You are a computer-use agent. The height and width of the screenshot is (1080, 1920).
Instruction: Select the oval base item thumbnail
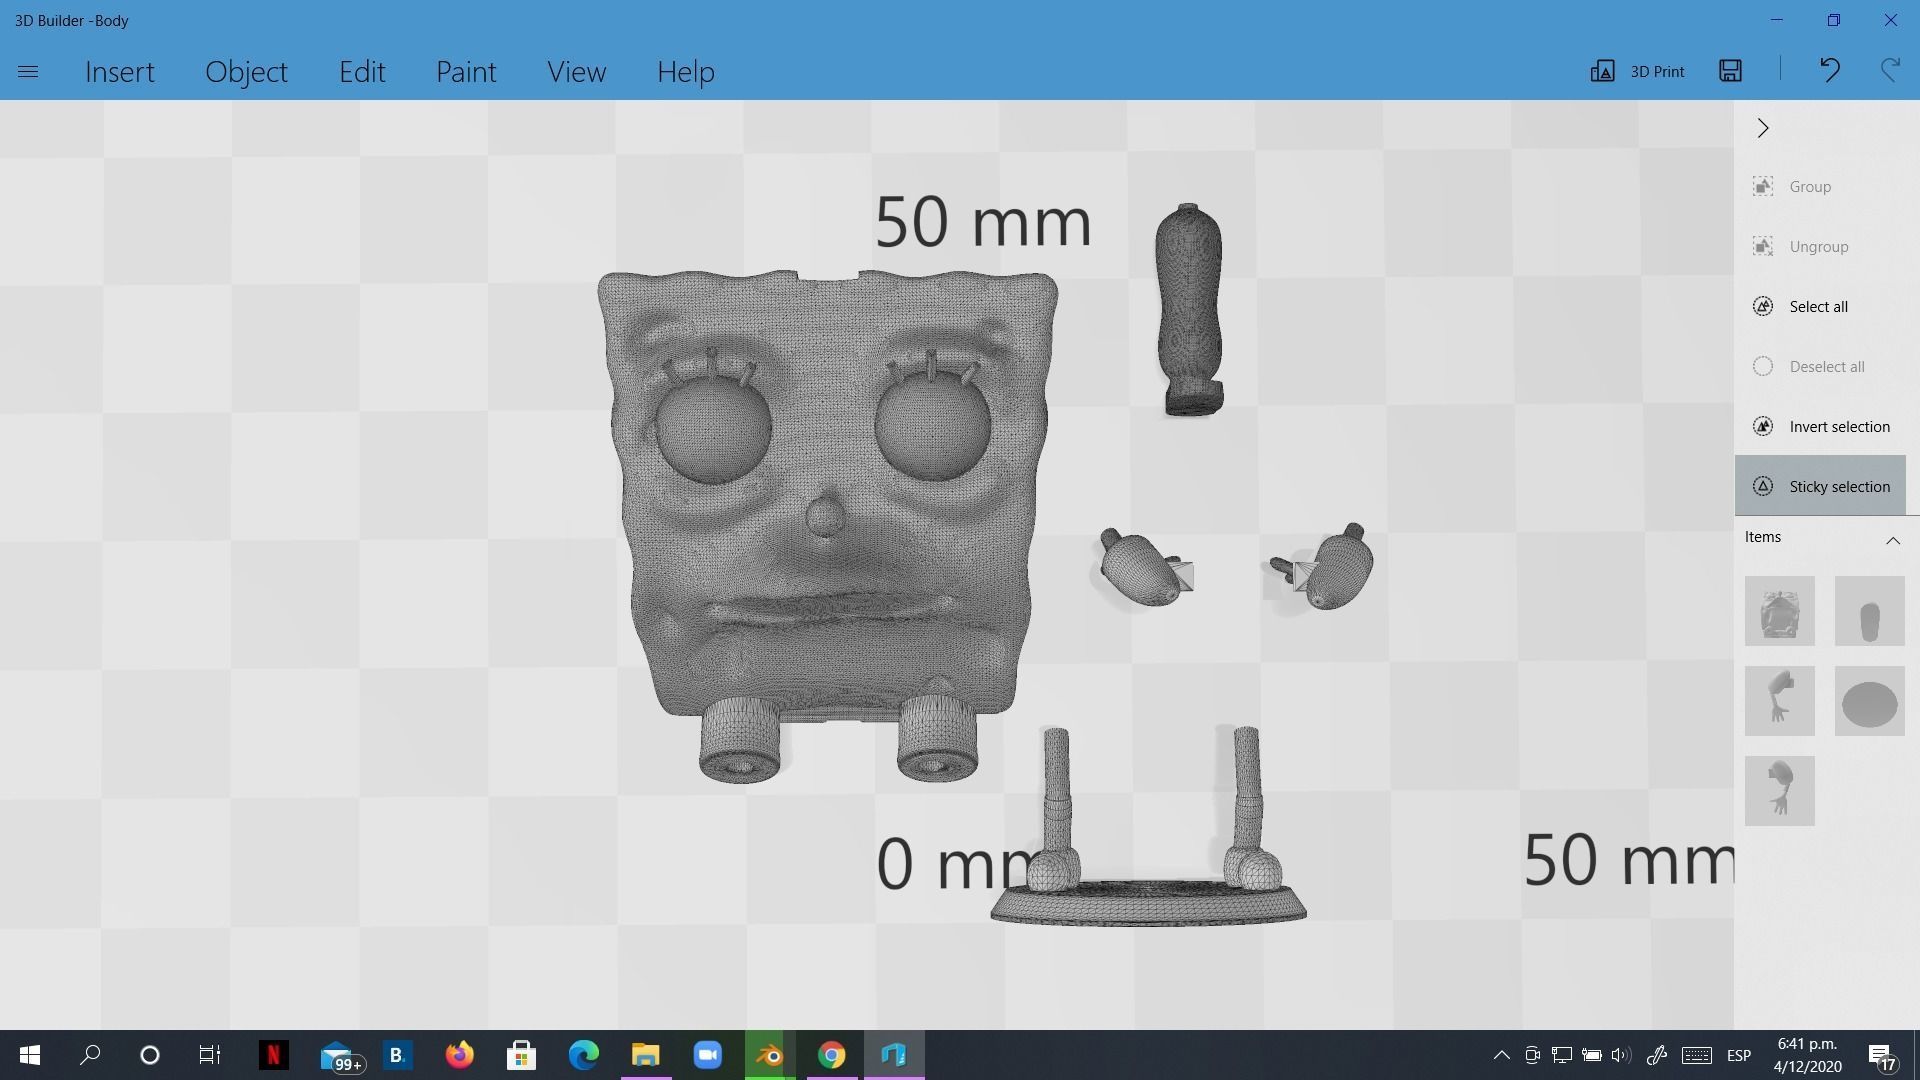coord(1870,701)
